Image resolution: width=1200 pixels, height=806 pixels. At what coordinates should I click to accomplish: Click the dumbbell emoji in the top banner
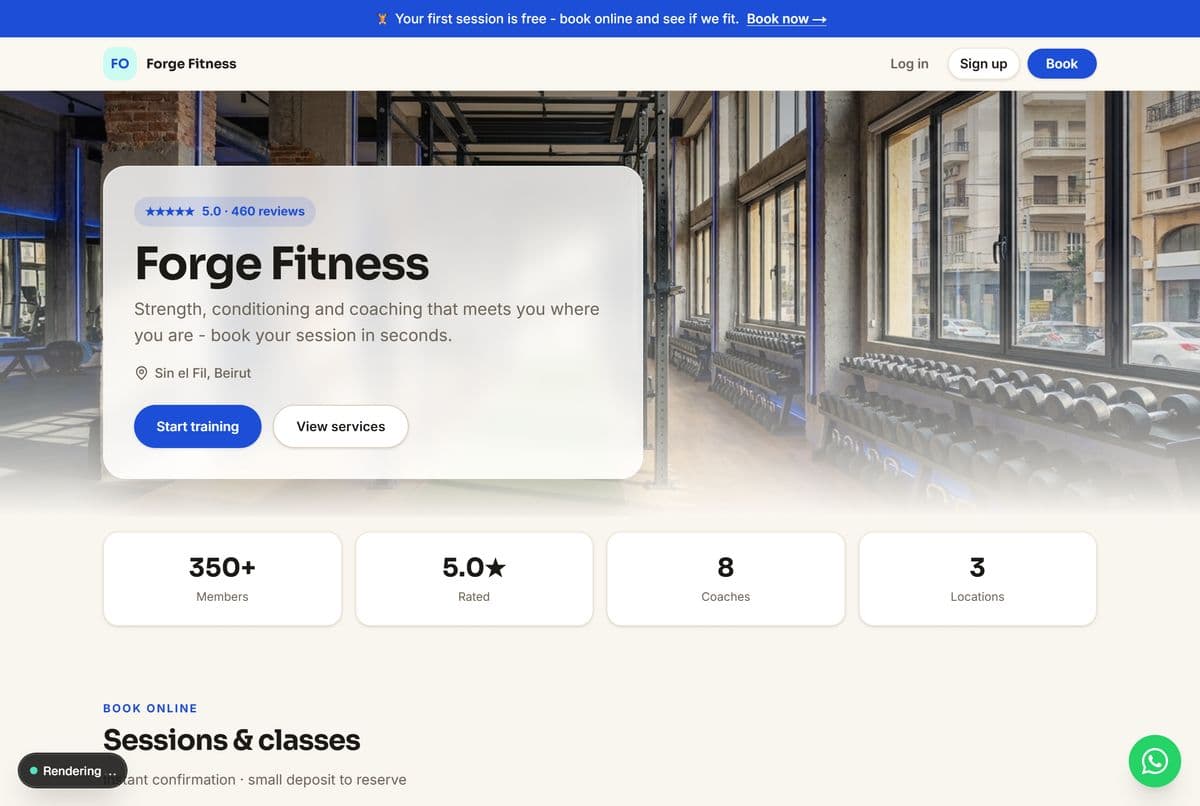pyautogui.click(x=382, y=19)
